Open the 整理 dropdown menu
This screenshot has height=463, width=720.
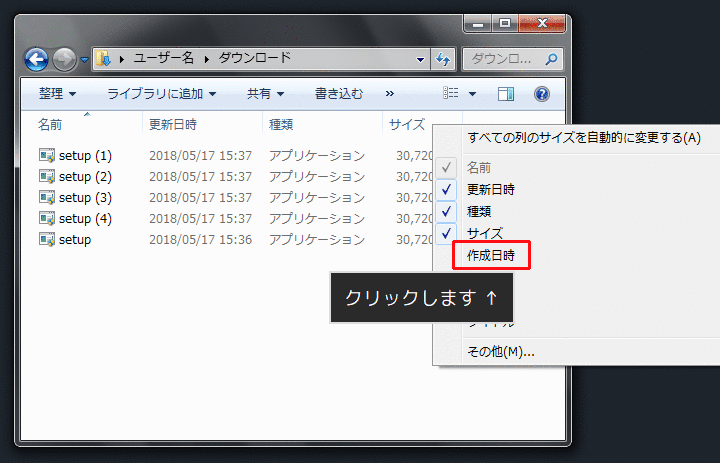[x=58, y=94]
